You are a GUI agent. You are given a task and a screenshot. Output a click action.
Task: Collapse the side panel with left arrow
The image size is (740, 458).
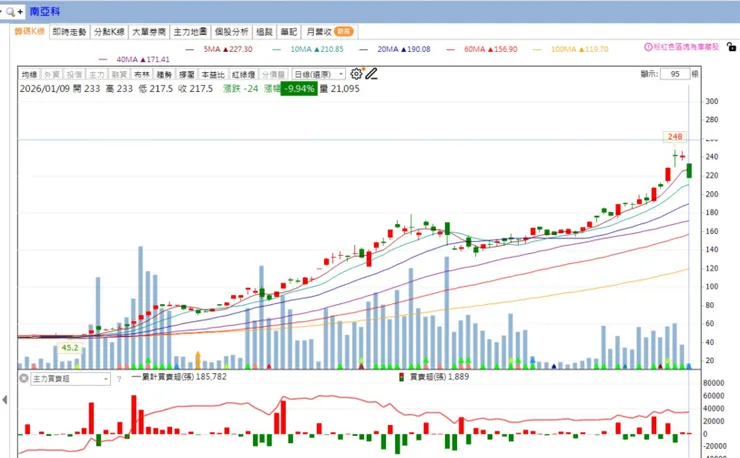[x=5, y=400]
